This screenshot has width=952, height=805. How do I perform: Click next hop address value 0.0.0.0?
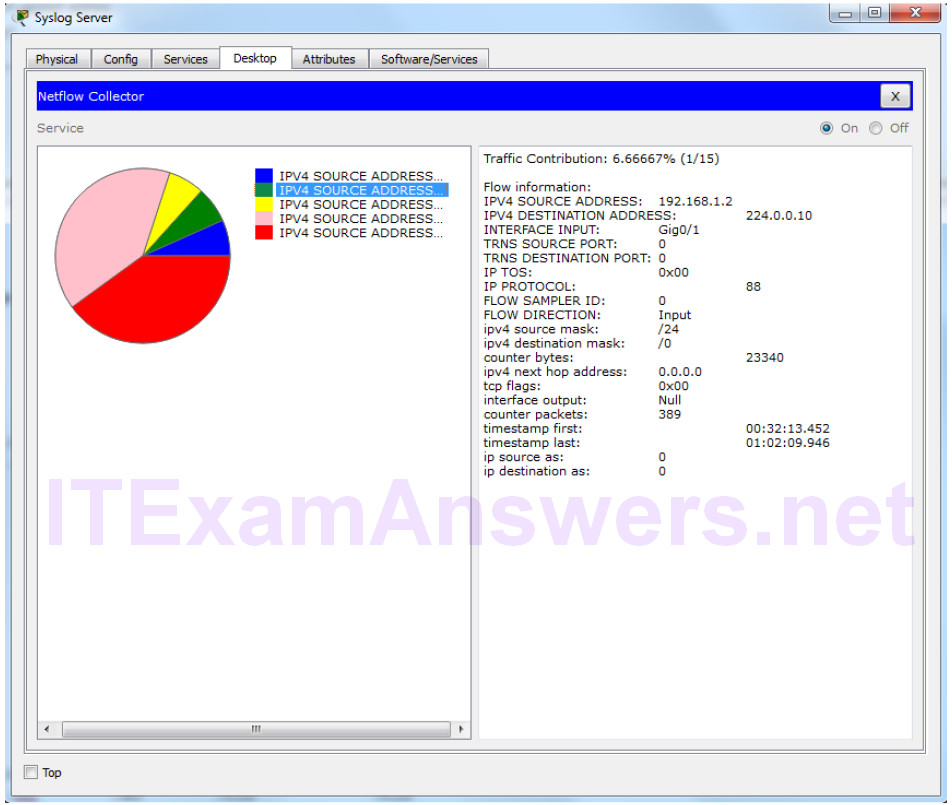(680, 372)
